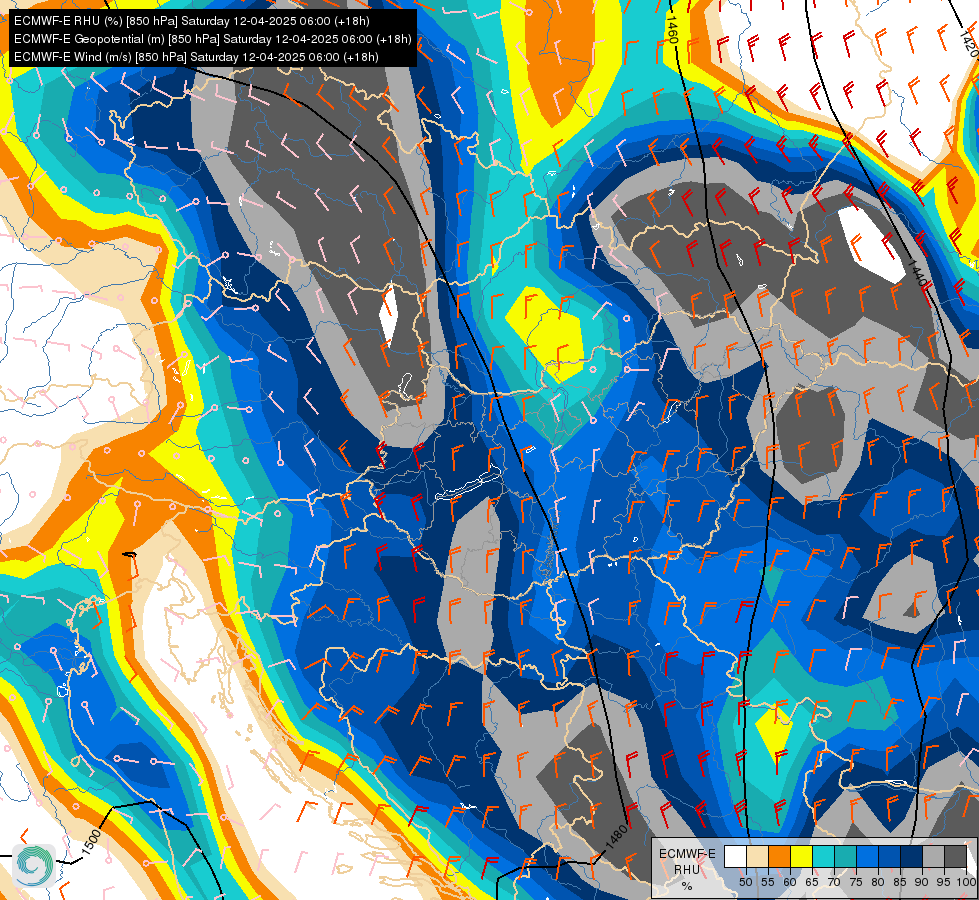Click the legend value 65

[x=812, y=882]
